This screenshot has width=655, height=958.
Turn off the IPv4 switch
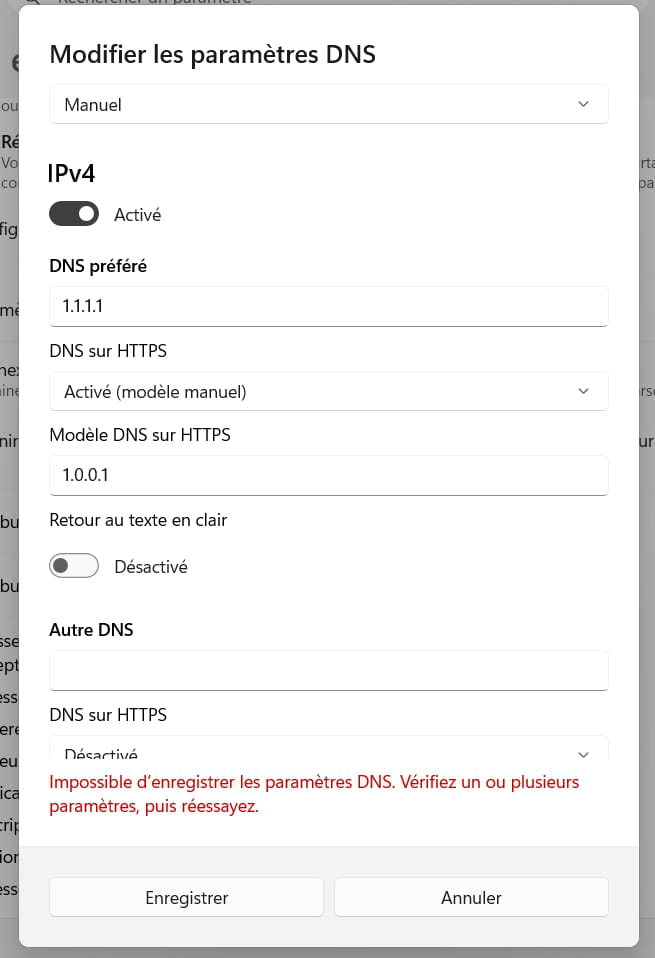point(74,214)
